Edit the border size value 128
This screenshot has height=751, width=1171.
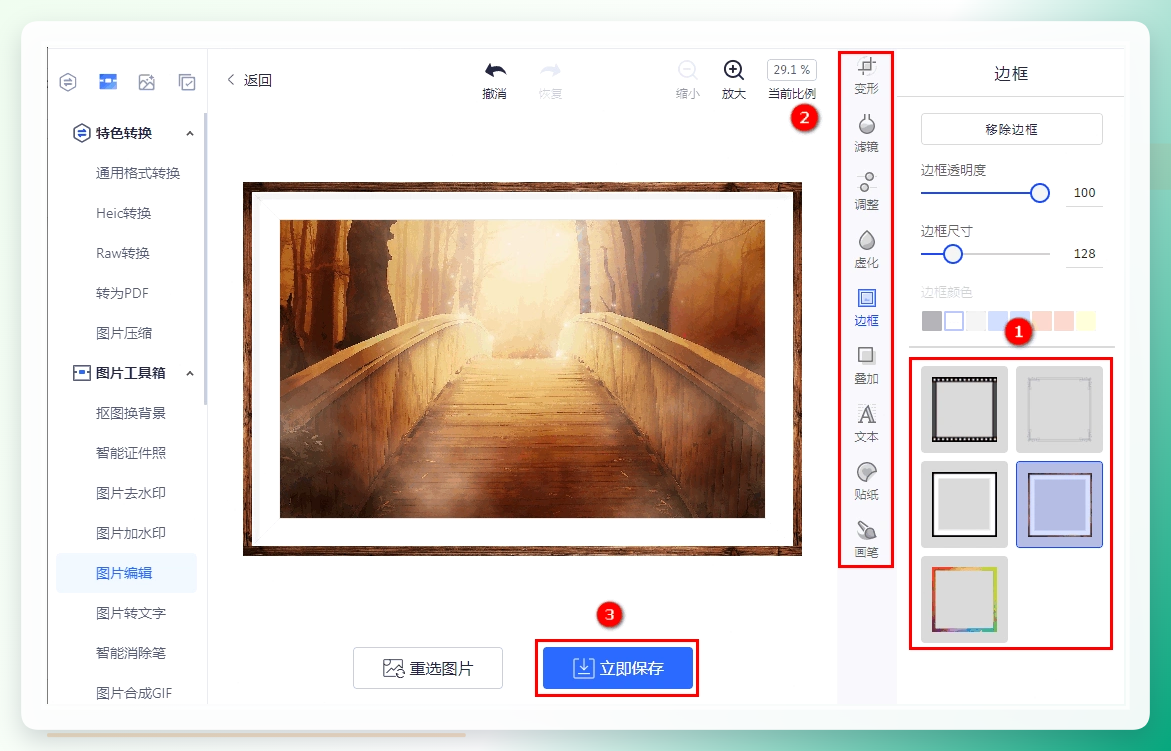coord(1084,254)
